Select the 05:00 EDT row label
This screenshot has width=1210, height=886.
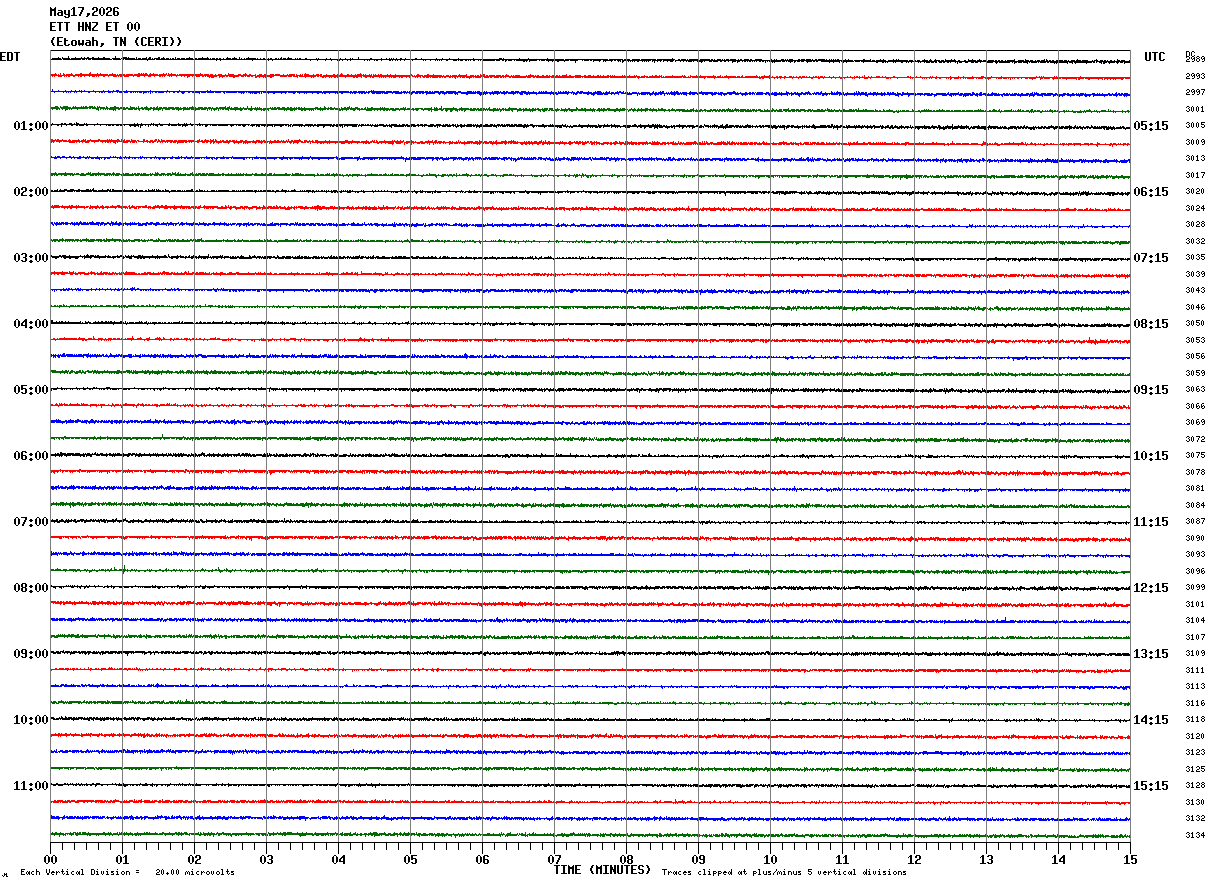click(31, 390)
